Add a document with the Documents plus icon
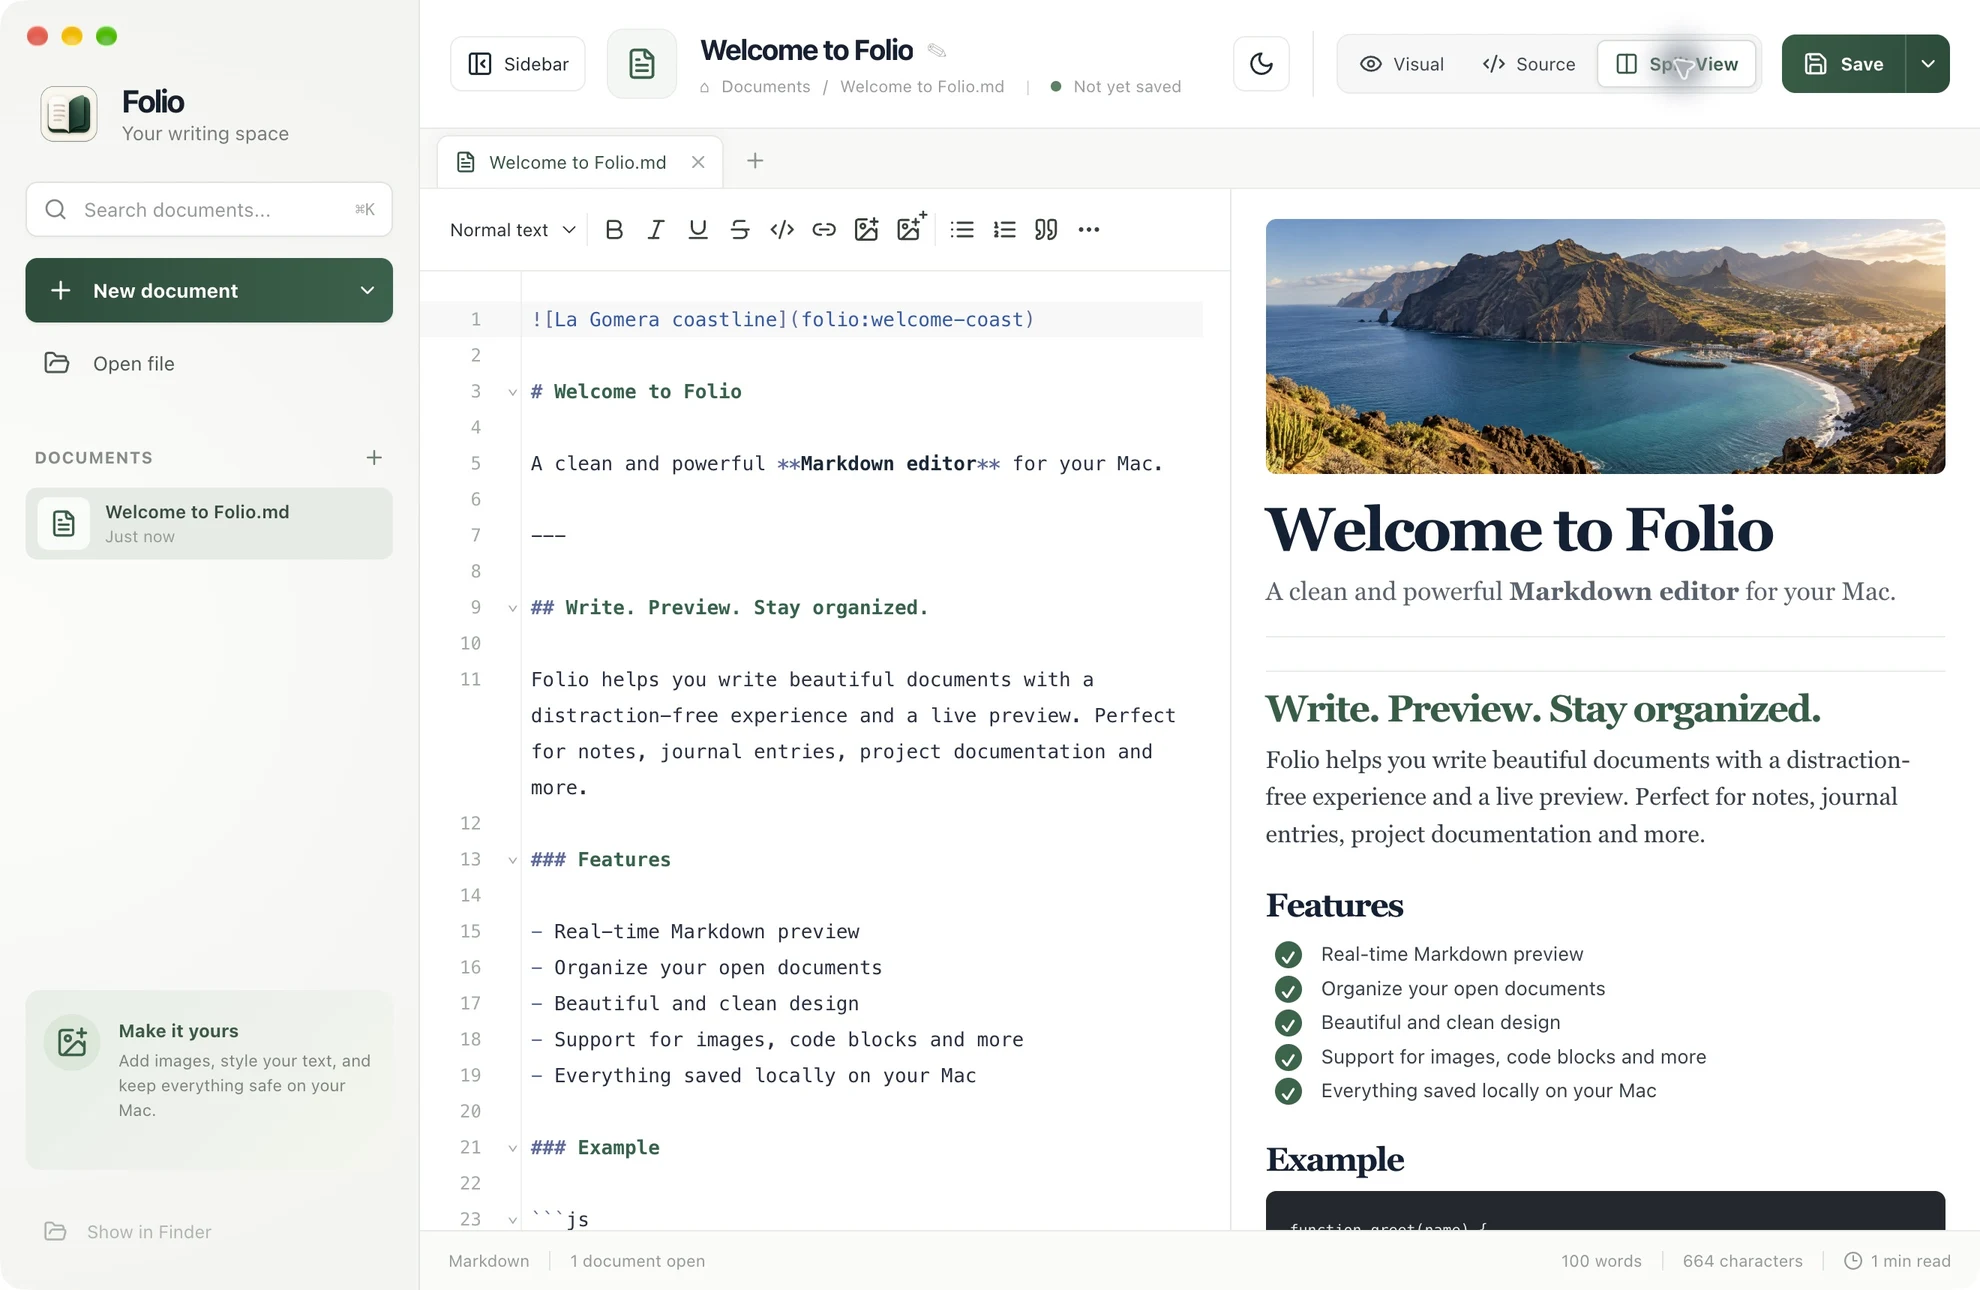1980x1290 pixels. coord(374,457)
